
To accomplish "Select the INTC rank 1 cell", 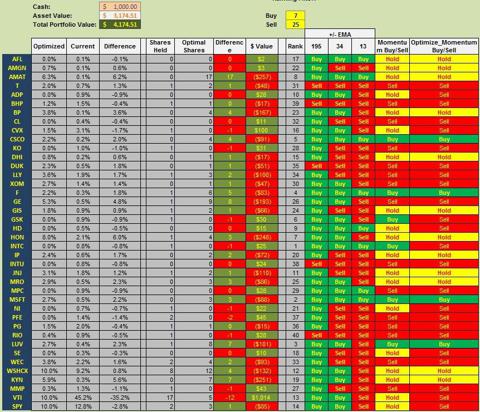I will click(x=295, y=246).
